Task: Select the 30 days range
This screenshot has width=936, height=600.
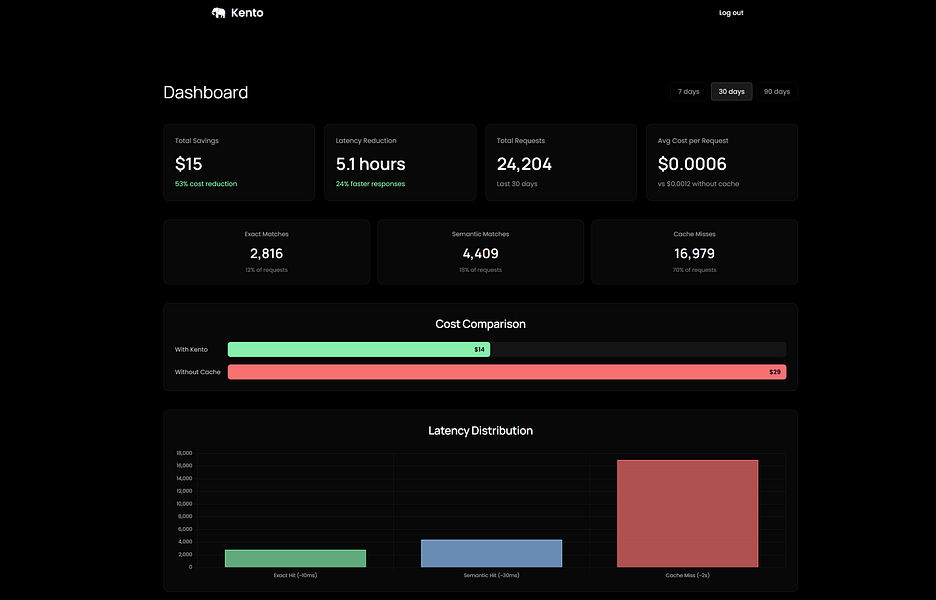Action: [x=731, y=91]
